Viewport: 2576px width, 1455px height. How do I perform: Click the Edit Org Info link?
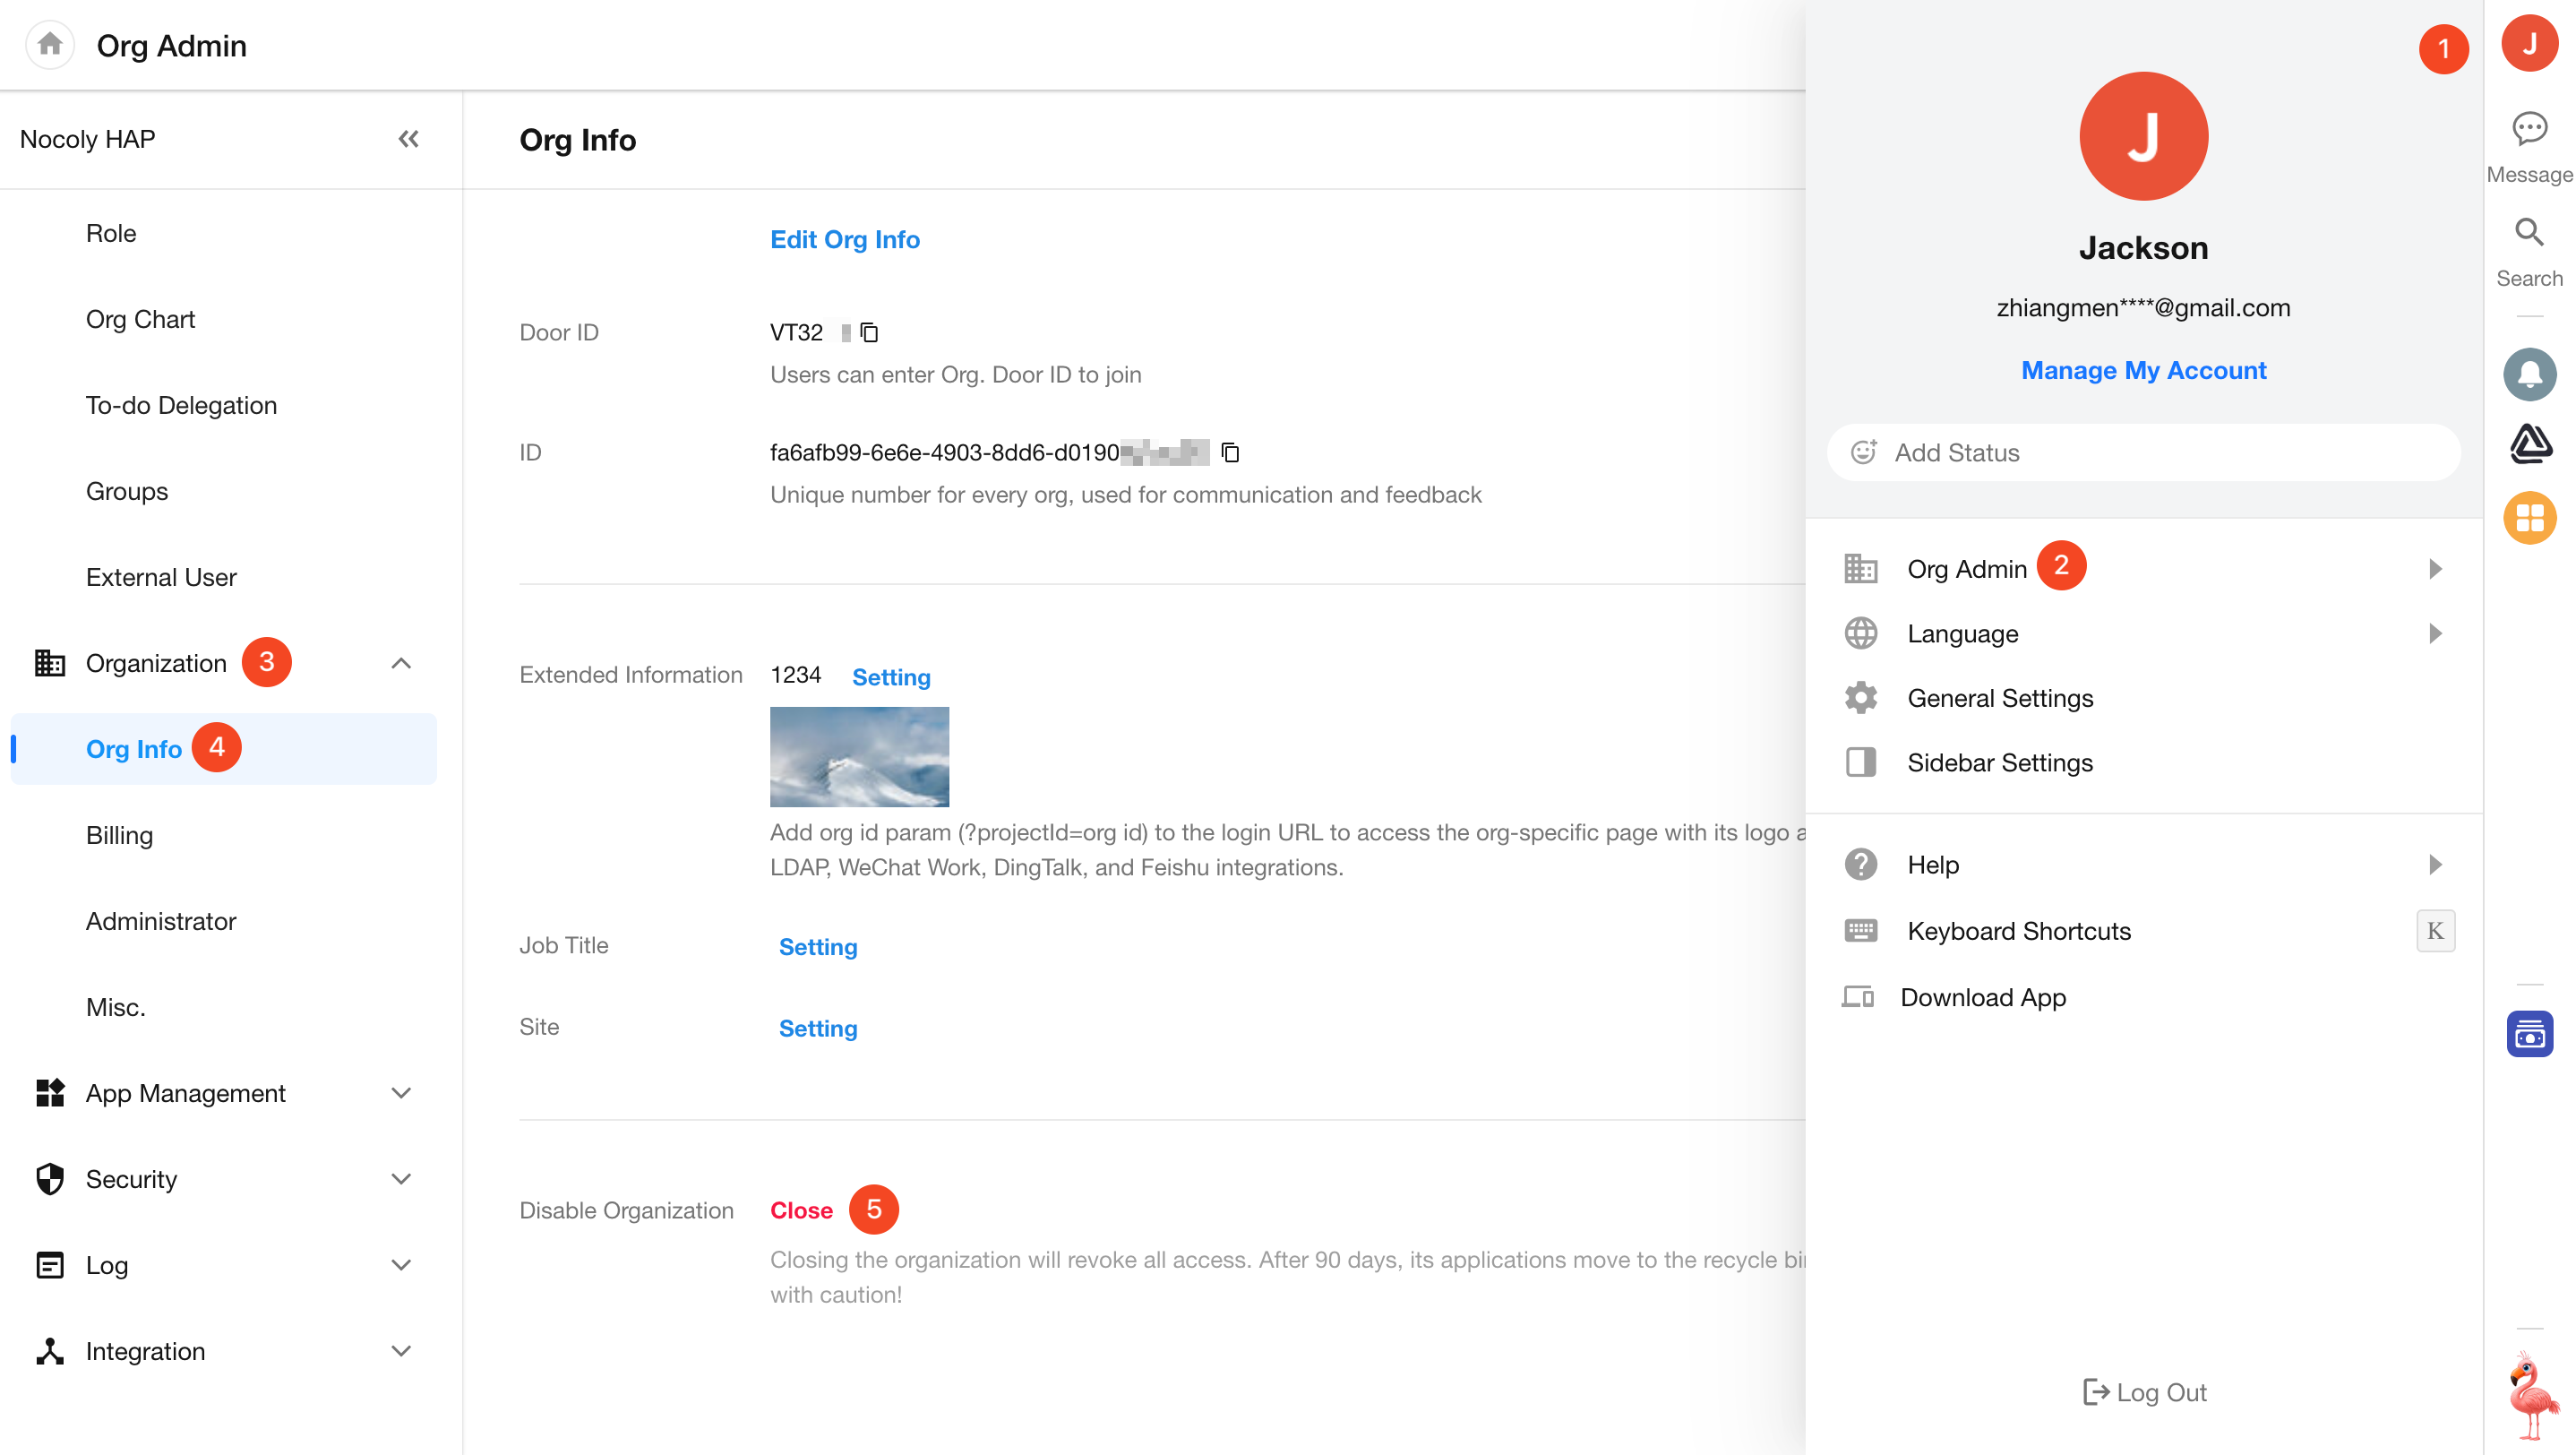point(844,240)
